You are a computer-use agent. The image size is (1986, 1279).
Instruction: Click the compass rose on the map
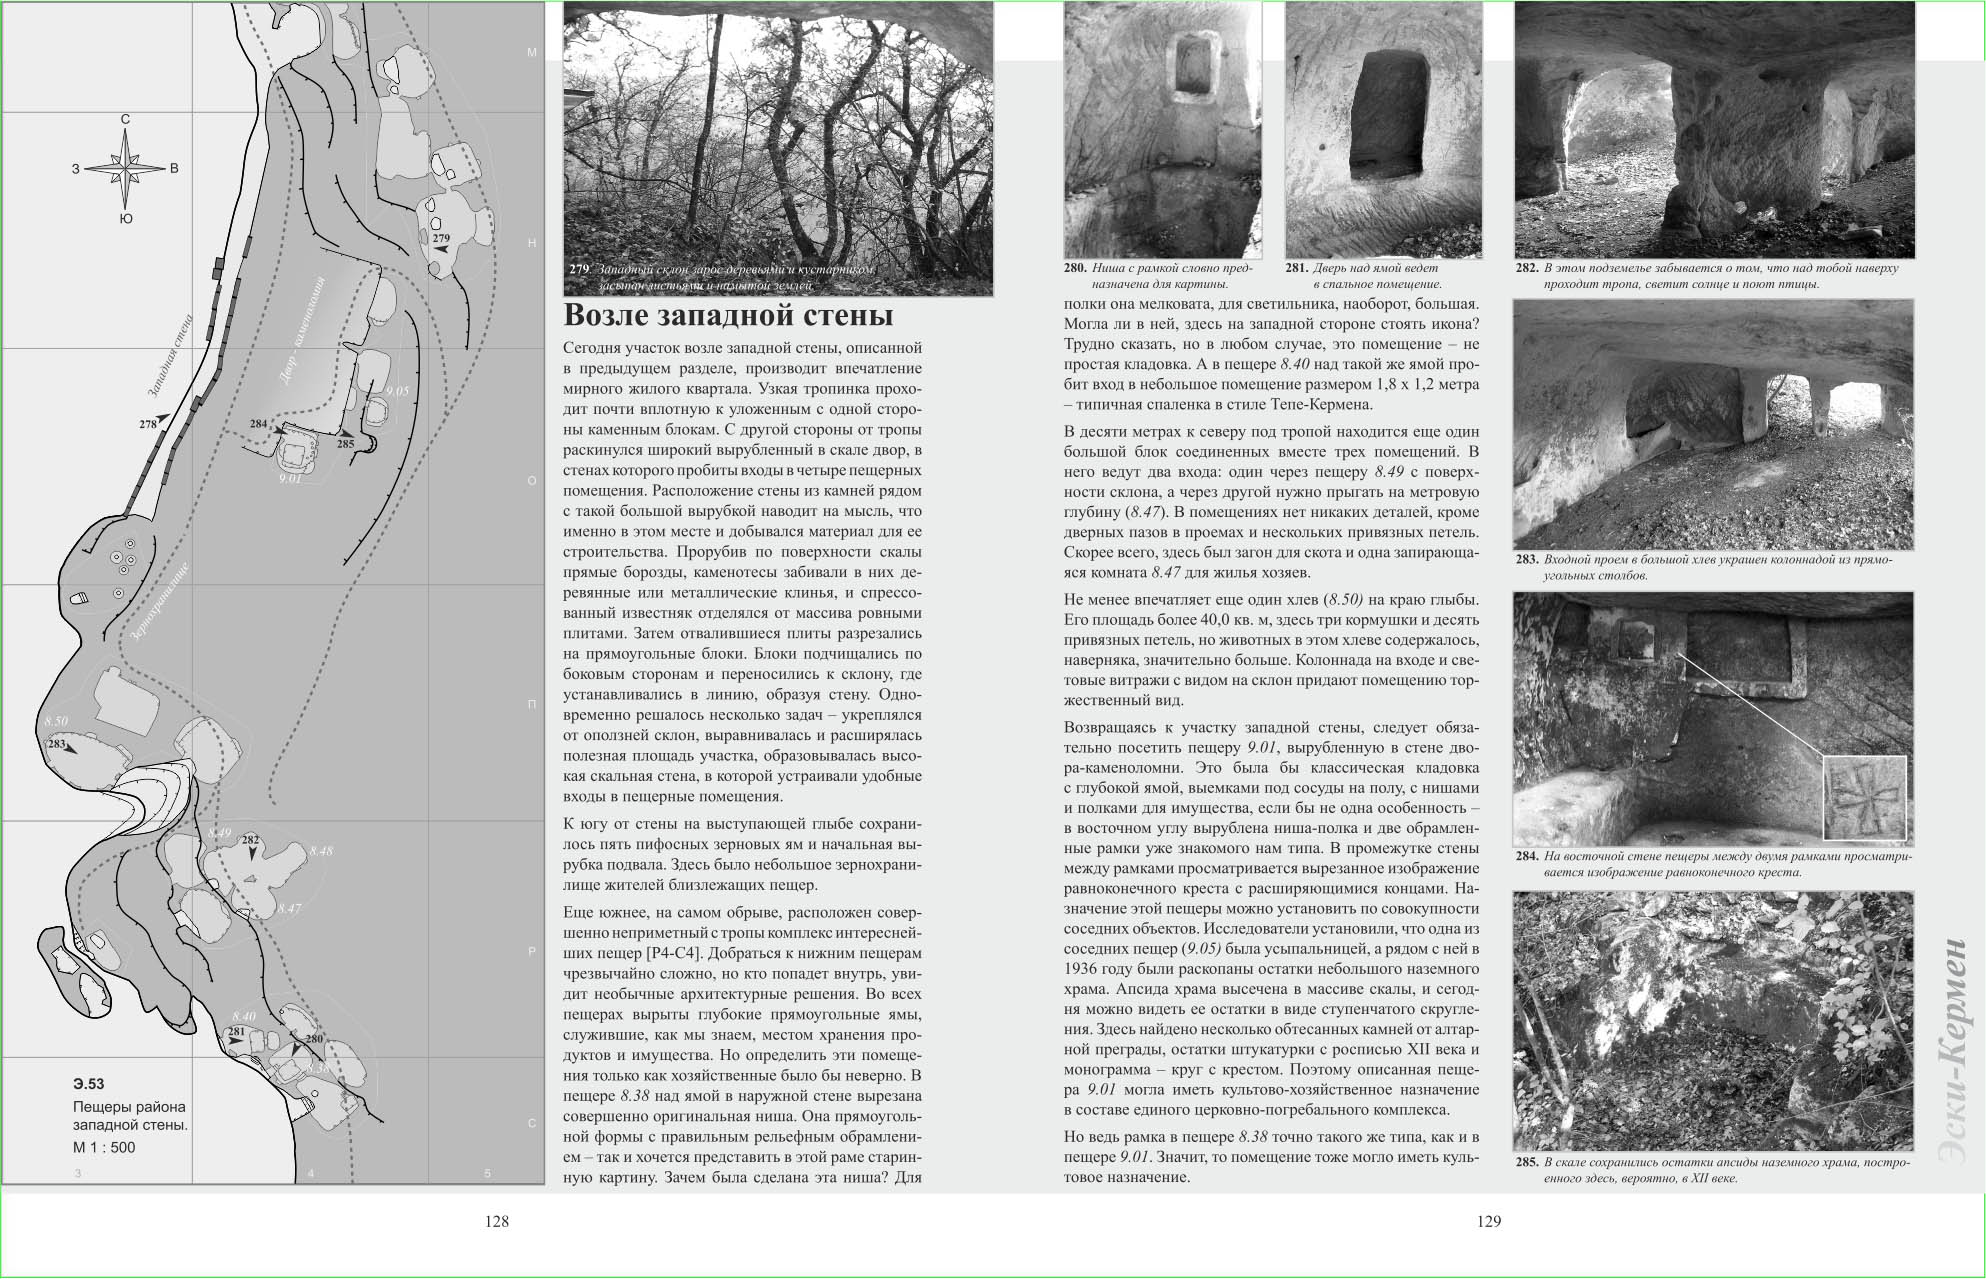(x=127, y=168)
